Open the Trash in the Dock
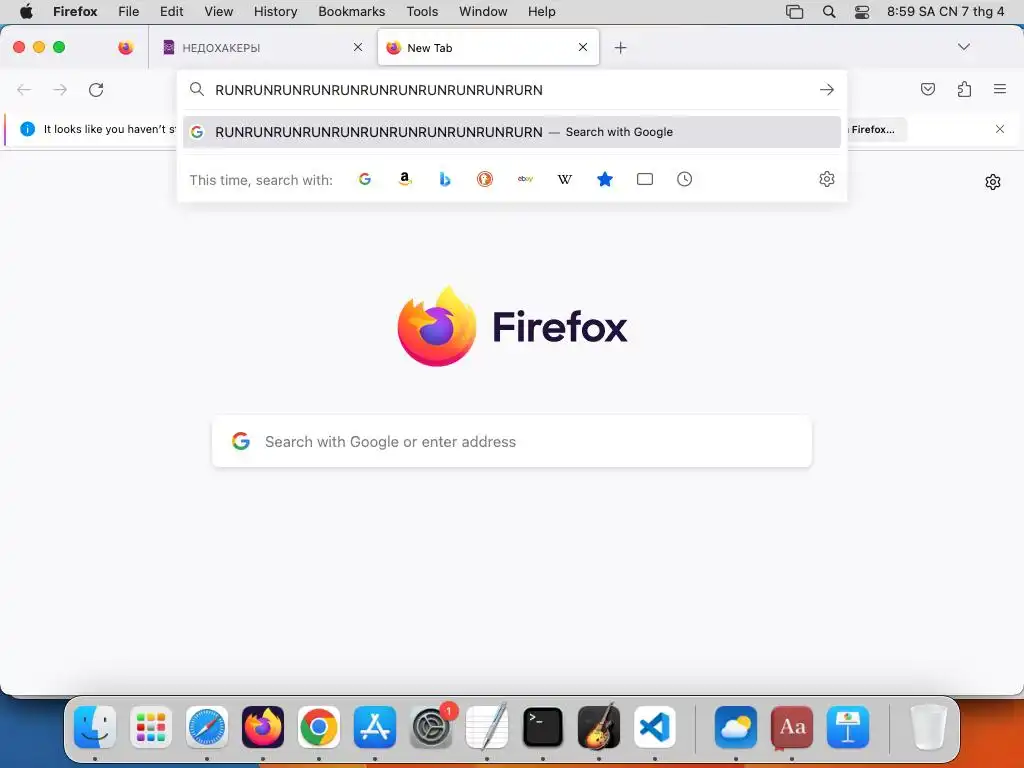 (928, 727)
